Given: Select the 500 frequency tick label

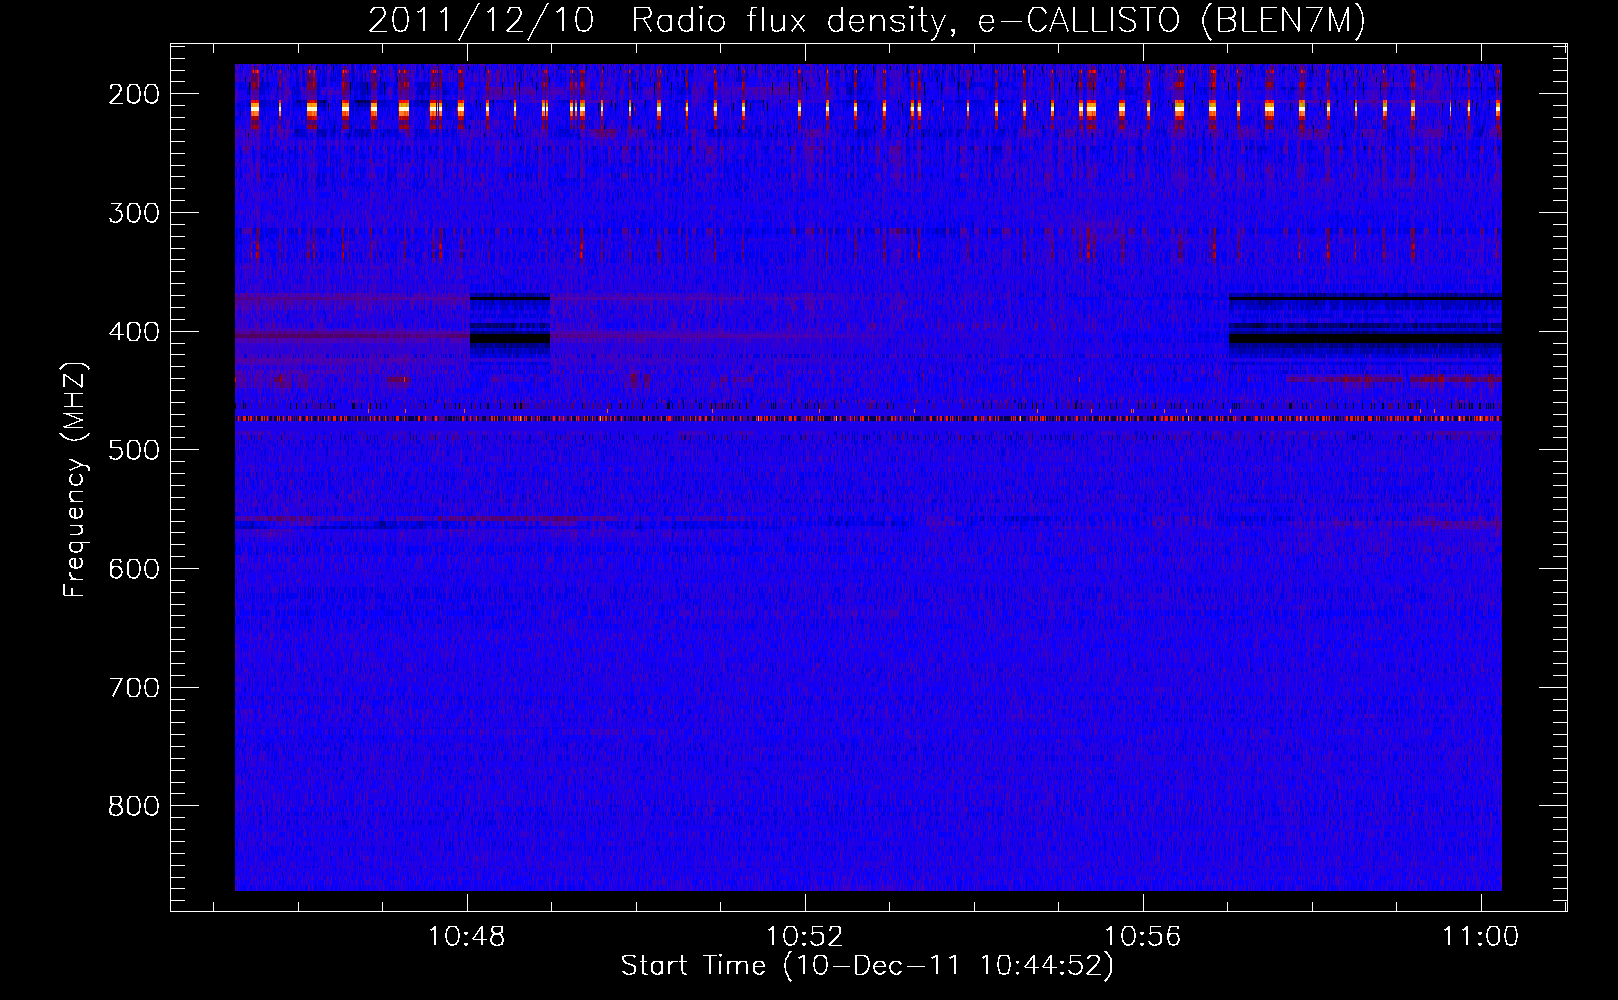Looking at the screenshot, I should pos(133,450).
